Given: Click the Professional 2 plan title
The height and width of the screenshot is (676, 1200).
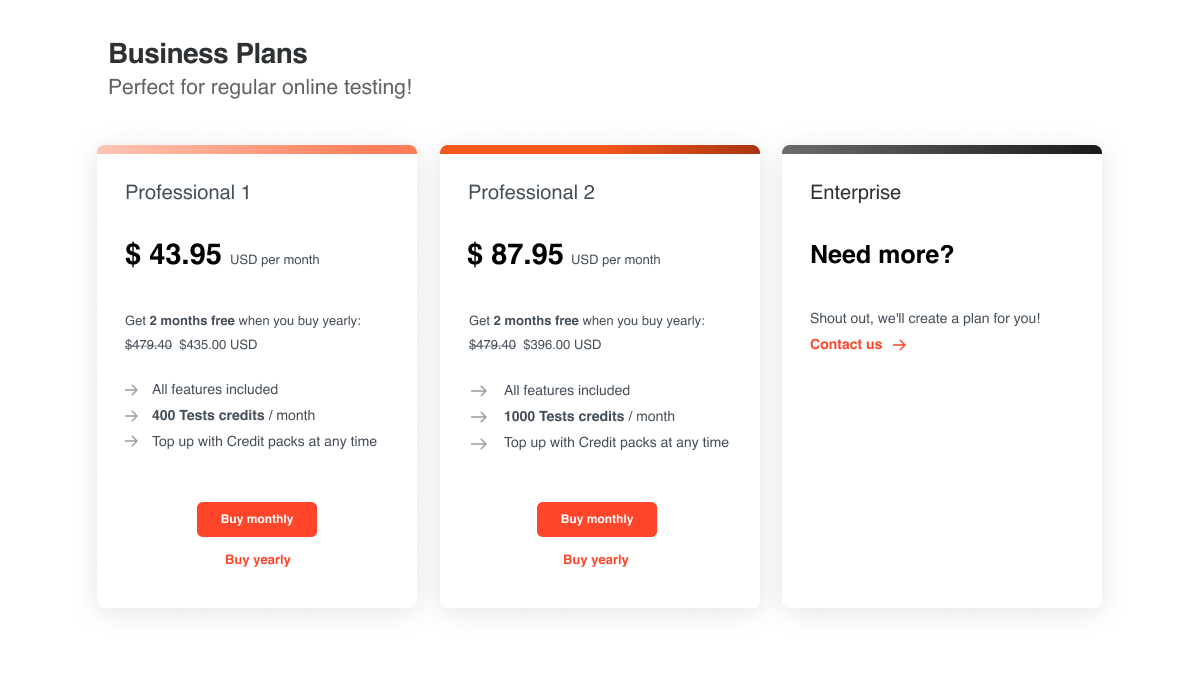Looking at the screenshot, I should [x=531, y=193].
